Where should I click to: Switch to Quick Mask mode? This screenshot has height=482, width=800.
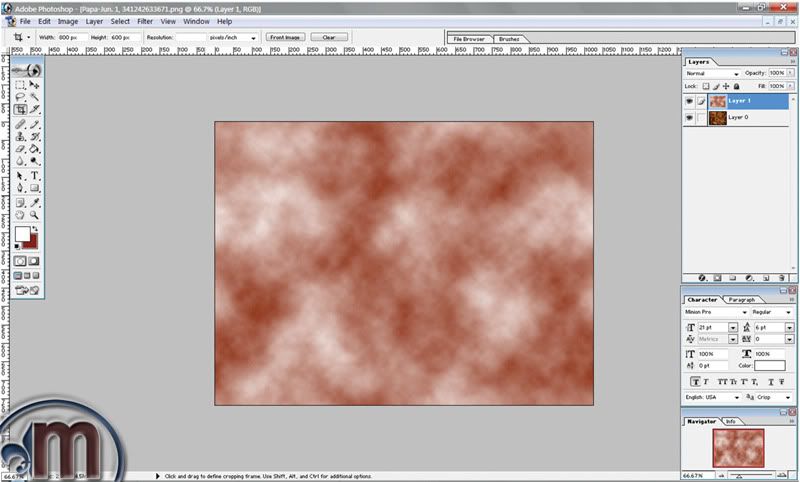34,261
